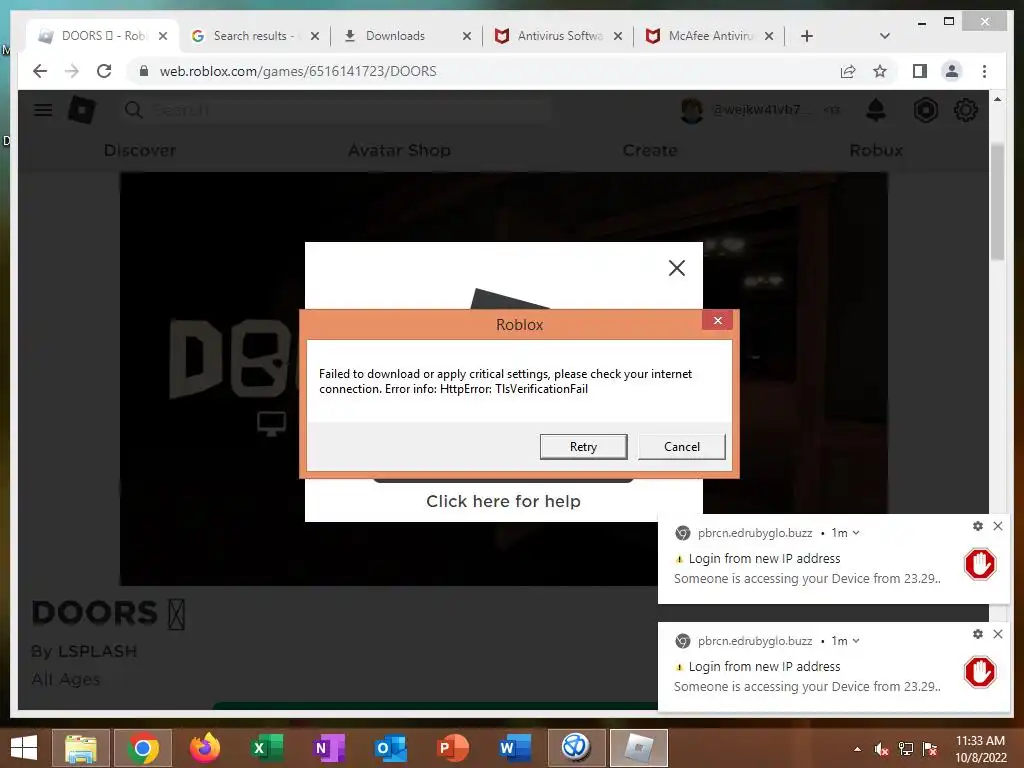Viewport: 1024px width, 768px height.
Task: Switch to the McAfee Antivirus tab
Action: click(711, 36)
